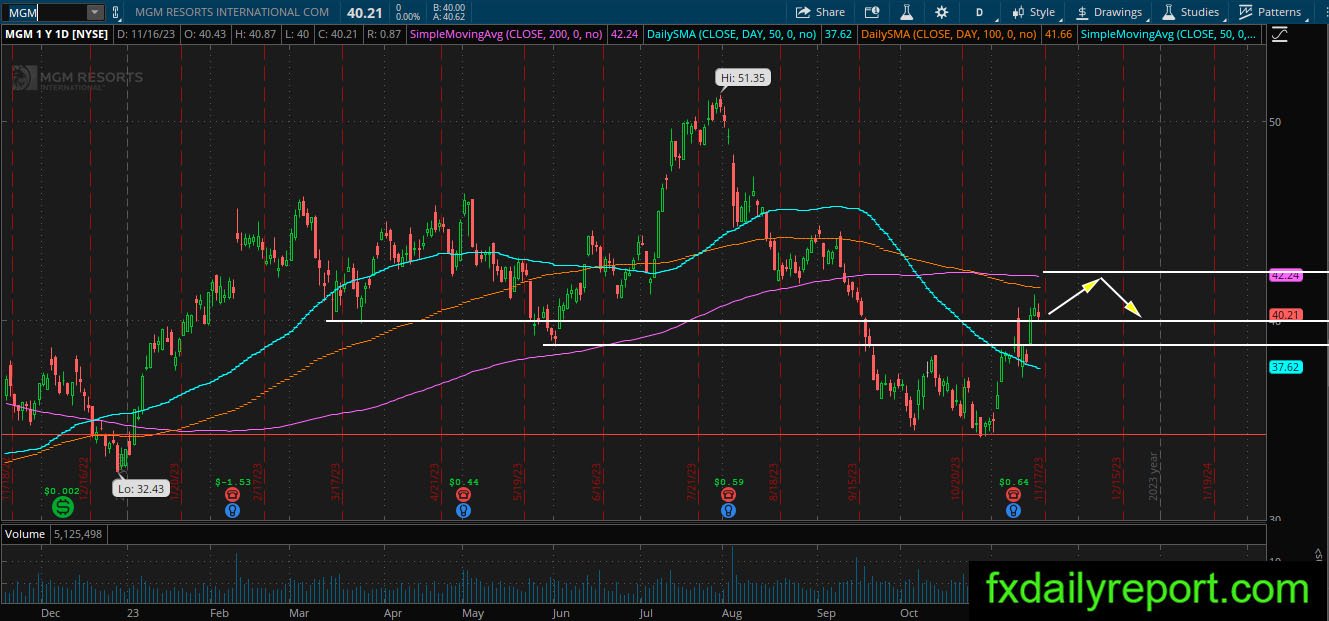The image size is (1329, 621).
Task: Click the C: 40.21 close value
Action: click(339, 33)
